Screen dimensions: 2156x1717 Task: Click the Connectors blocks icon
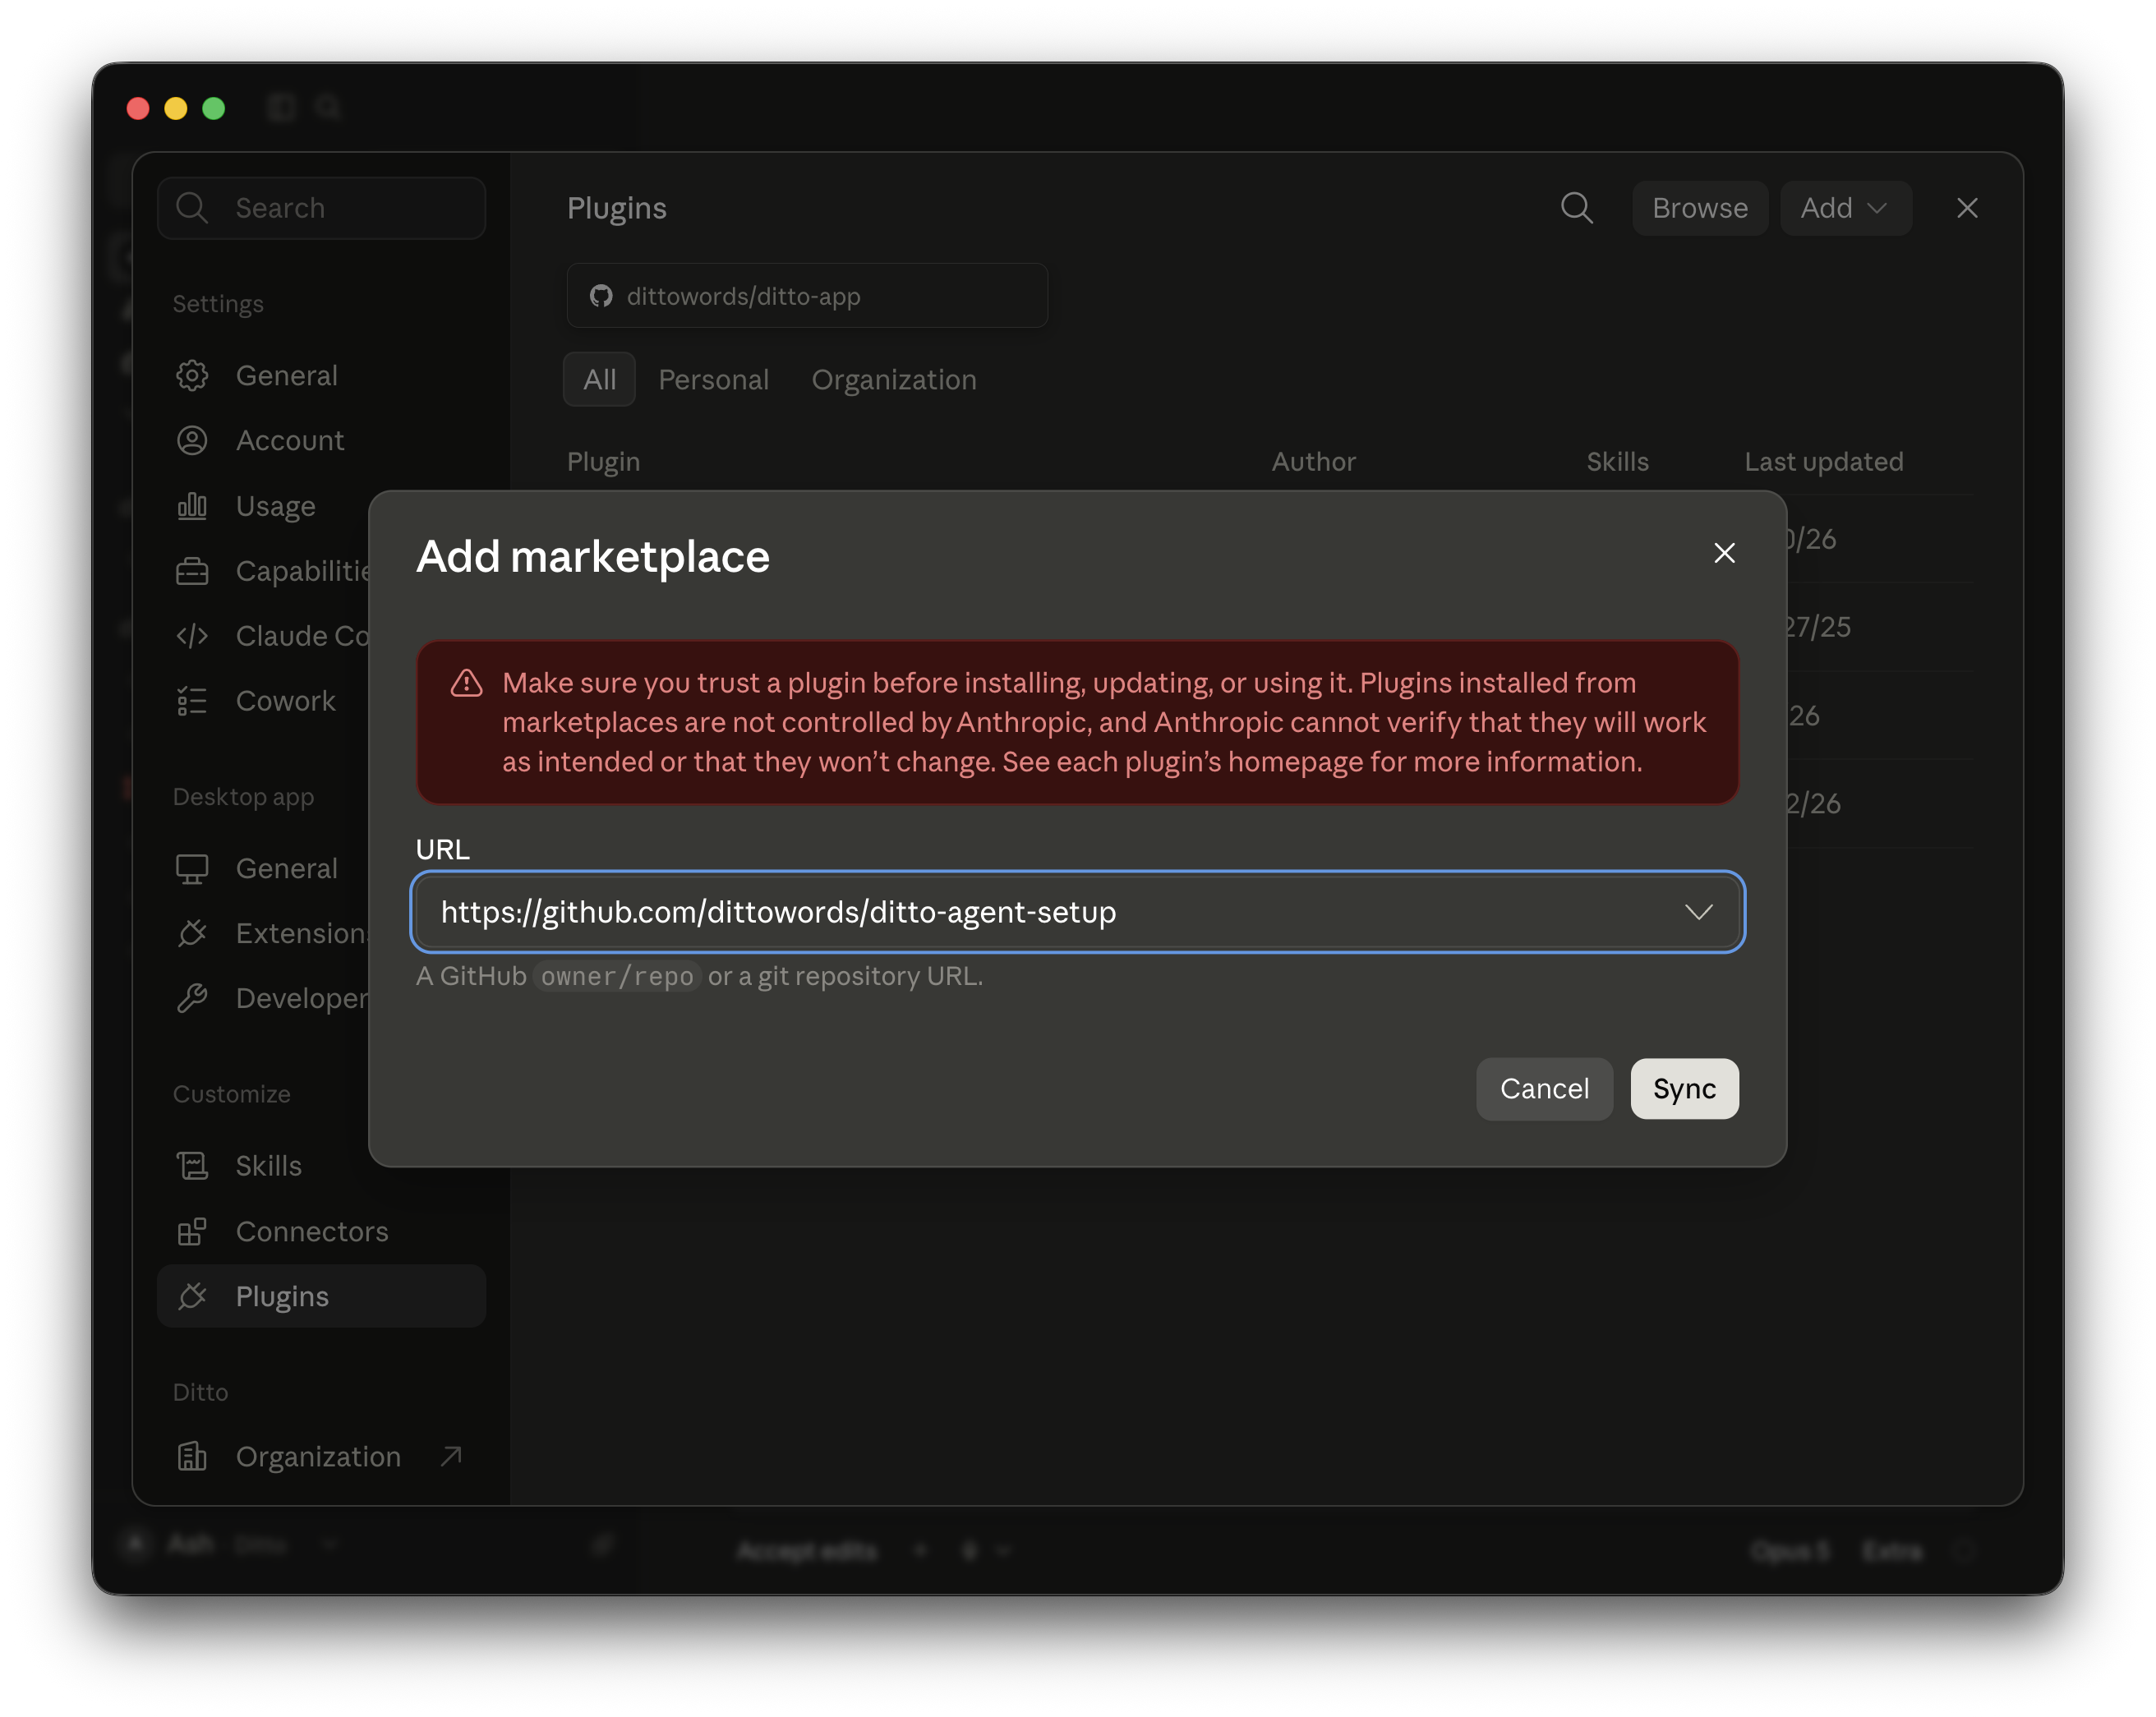pyautogui.click(x=192, y=1231)
